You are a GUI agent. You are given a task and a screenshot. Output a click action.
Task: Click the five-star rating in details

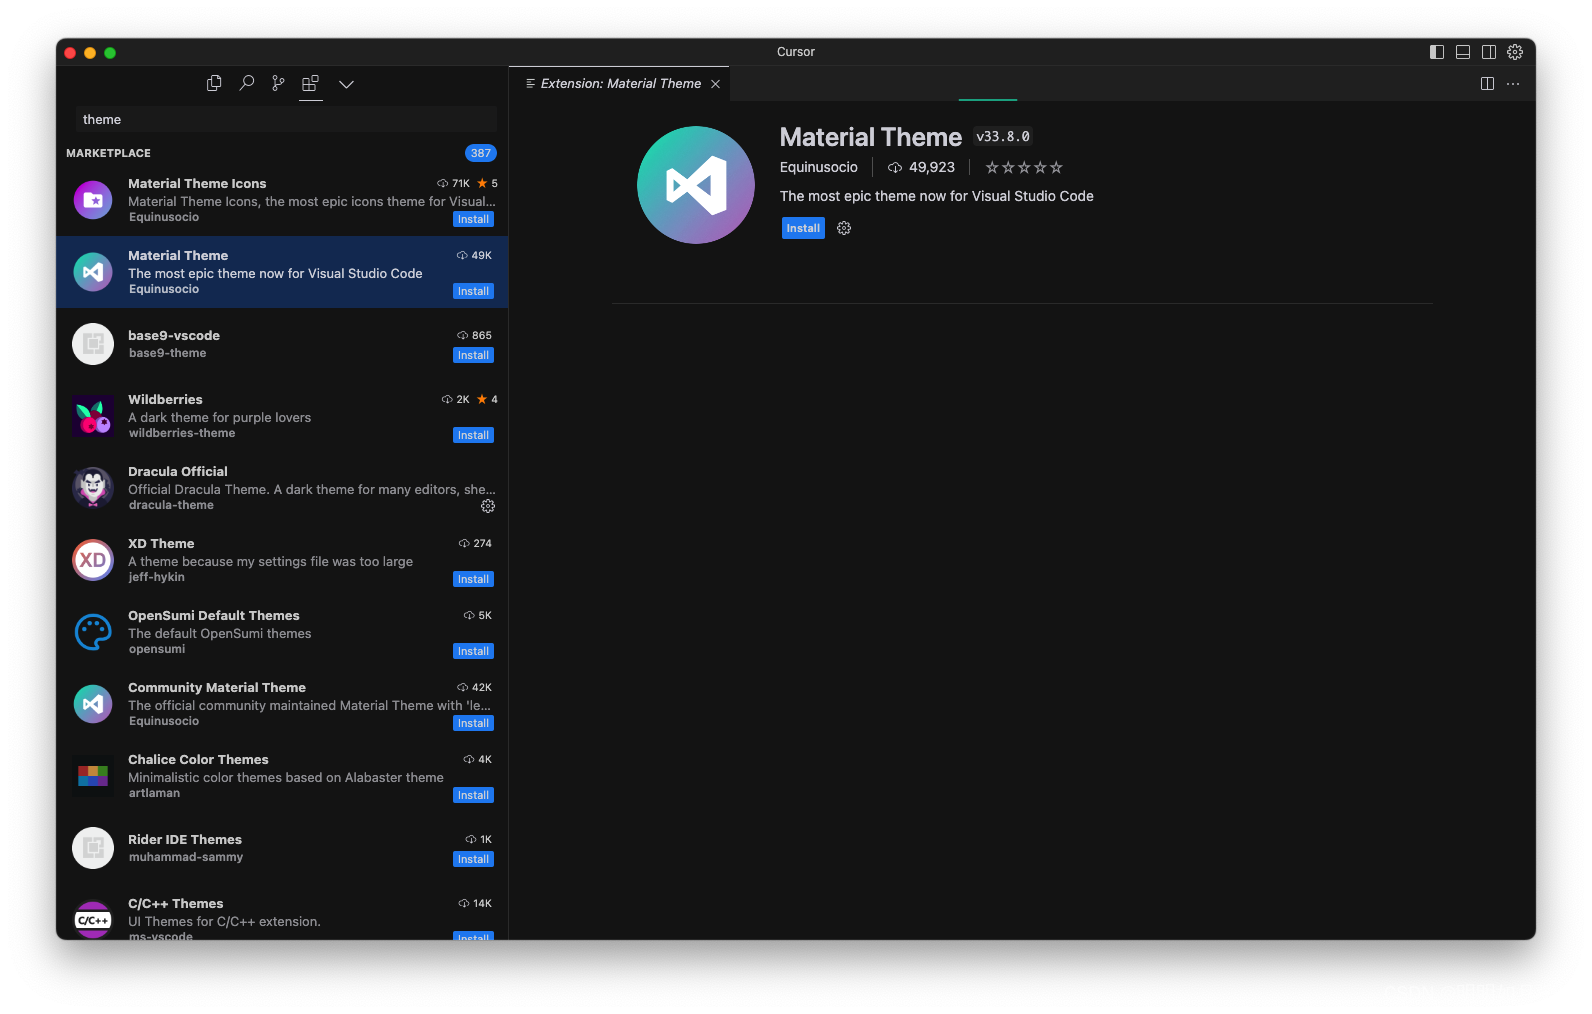pos(1024,167)
